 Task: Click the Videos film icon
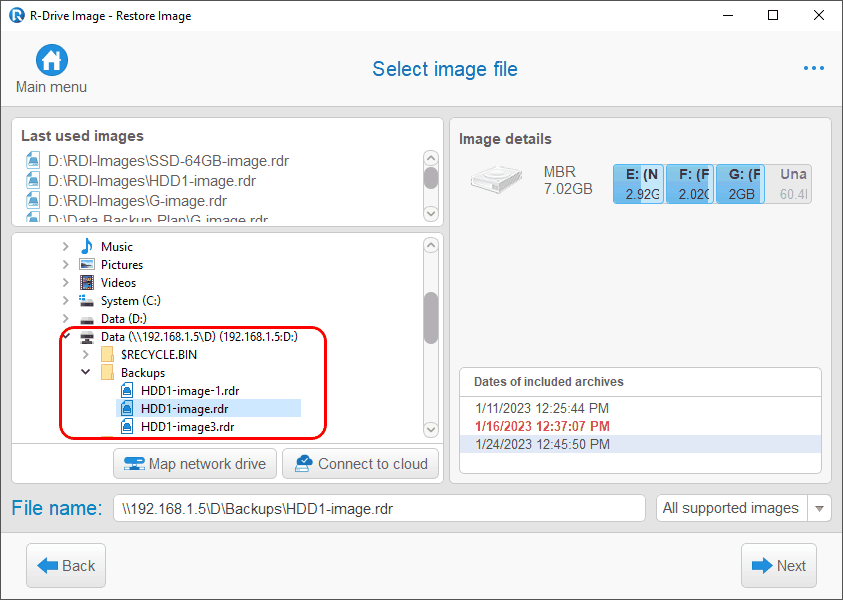point(87,282)
